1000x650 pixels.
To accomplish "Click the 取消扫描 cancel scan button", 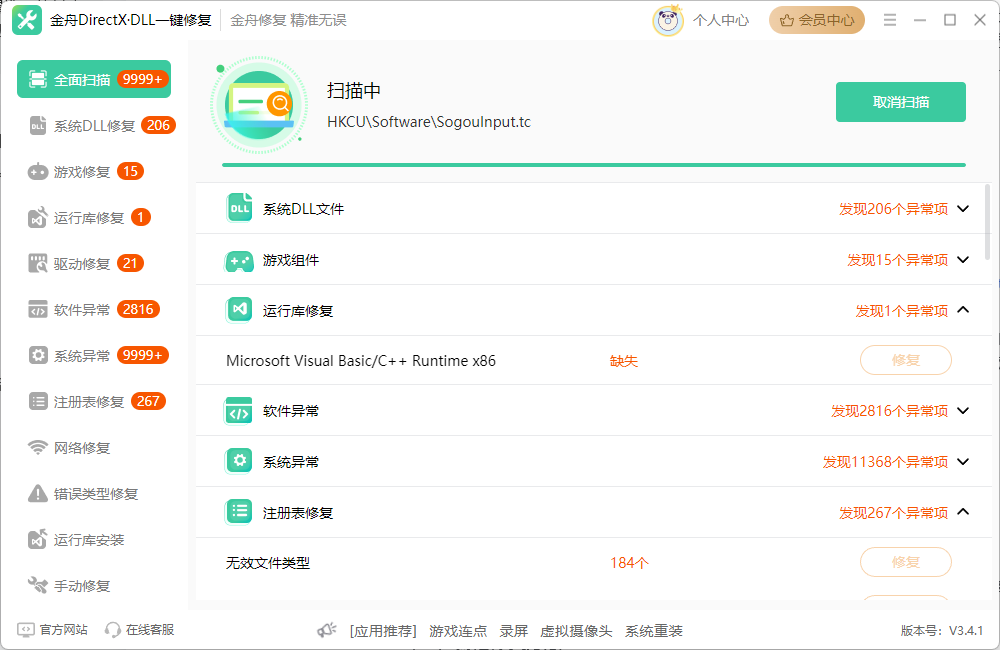I will click(900, 101).
